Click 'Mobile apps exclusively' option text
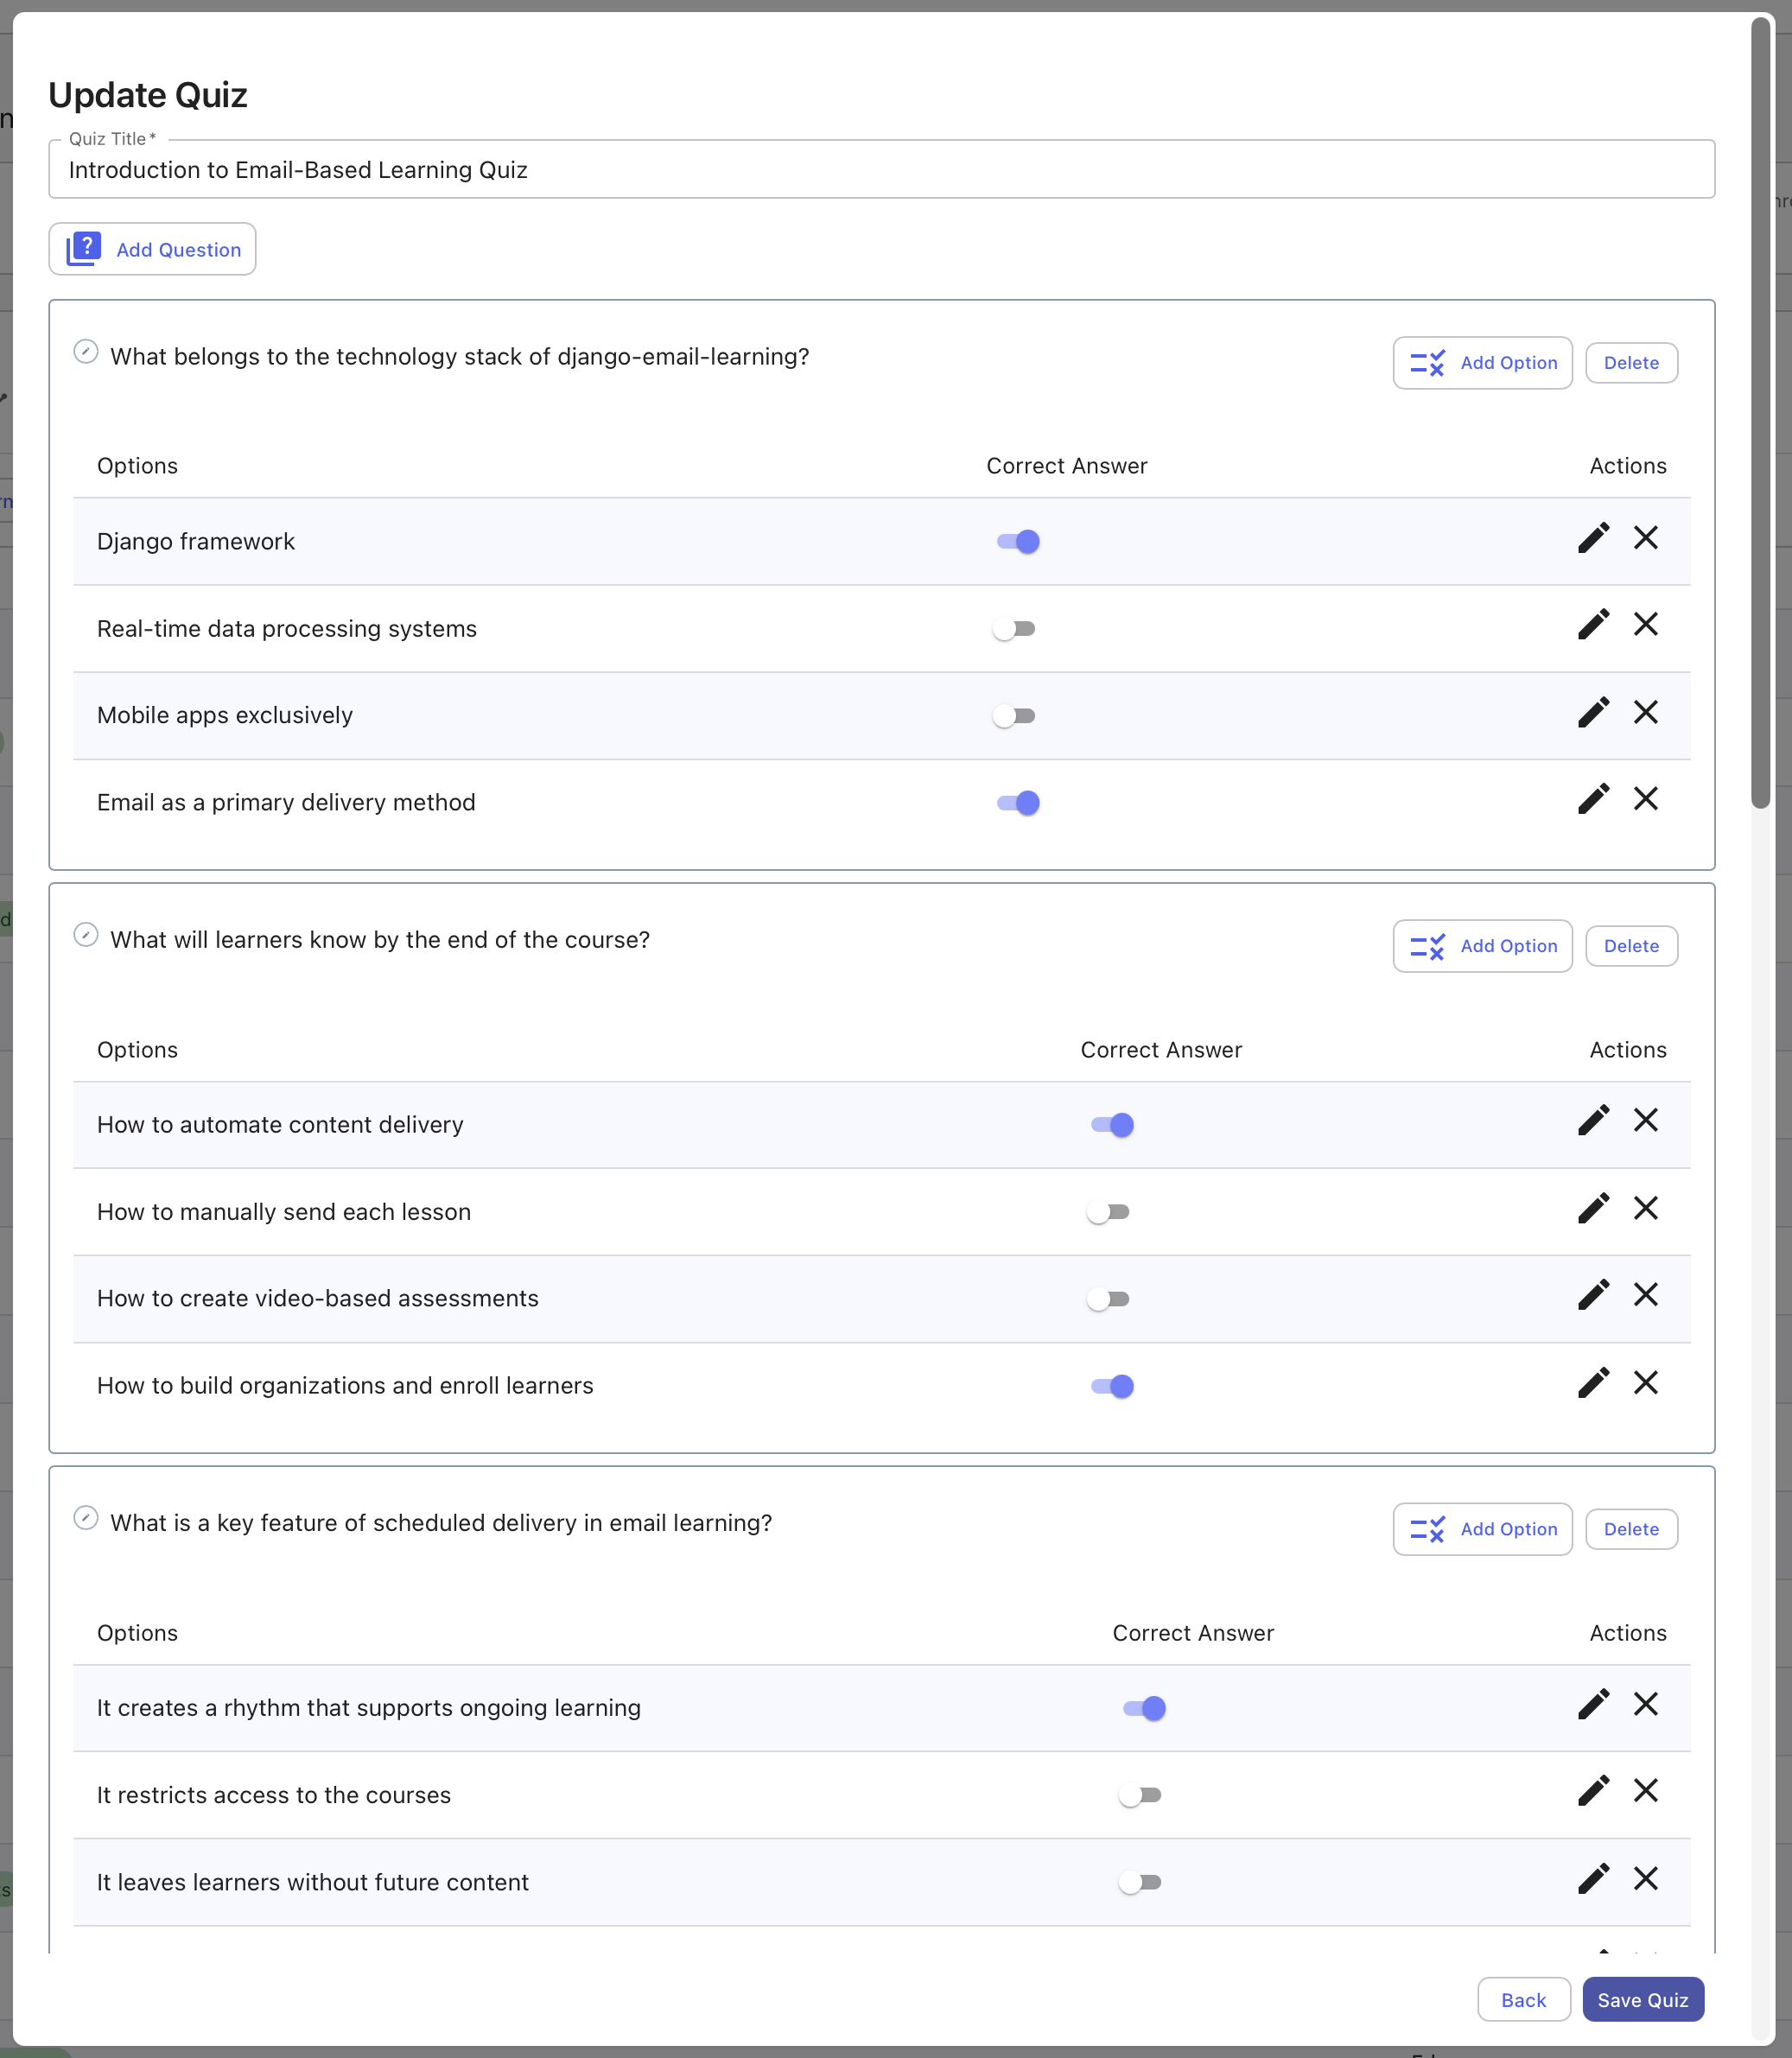The image size is (1792, 2058). point(225,716)
